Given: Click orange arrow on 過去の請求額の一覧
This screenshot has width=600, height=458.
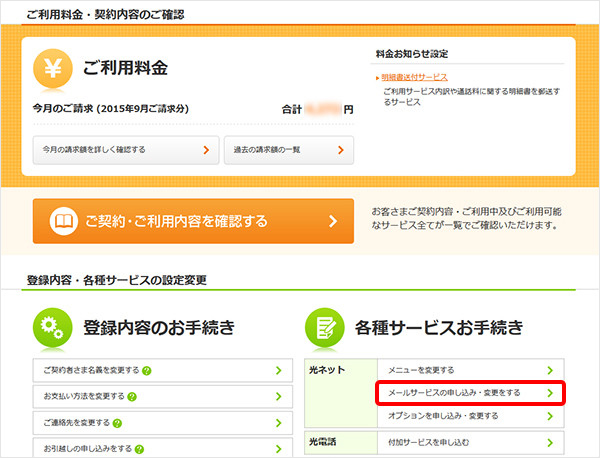Looking at the screenshot, I should pyautogui.click(x=341, y=150).
